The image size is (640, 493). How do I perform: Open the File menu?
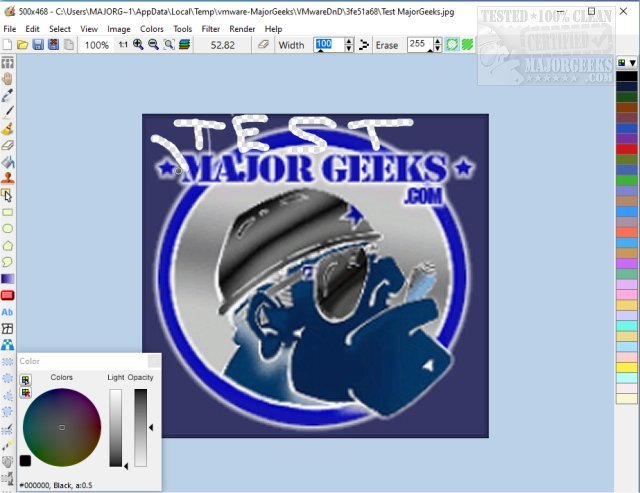(9, 29)
